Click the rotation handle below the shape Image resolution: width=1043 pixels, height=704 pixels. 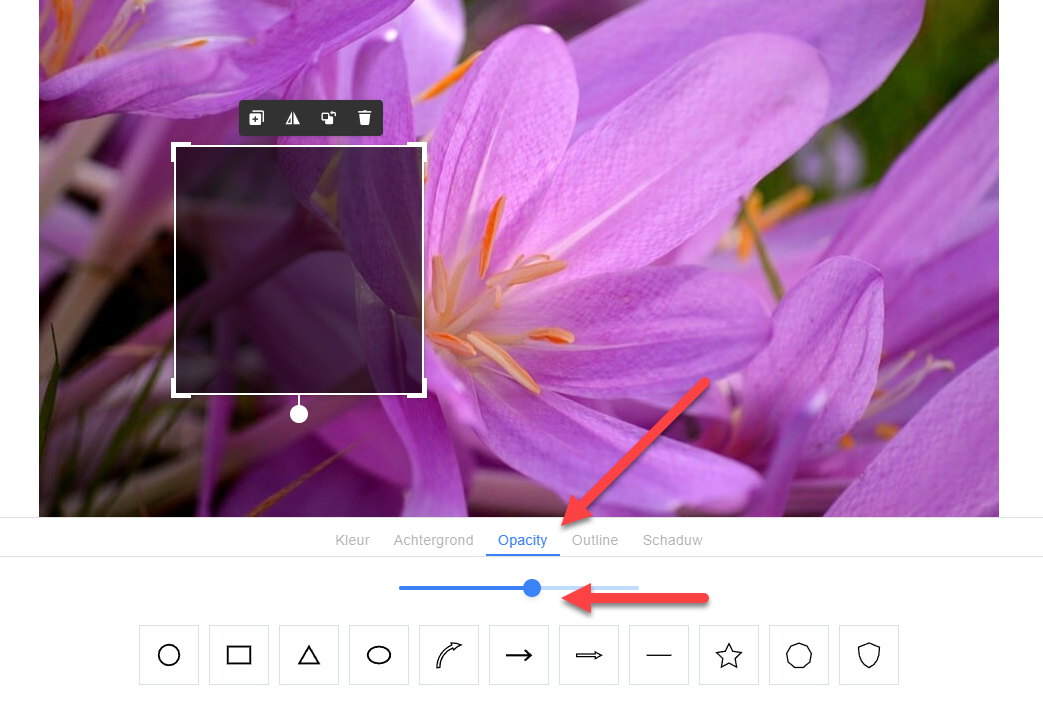(x=299, y=414)
